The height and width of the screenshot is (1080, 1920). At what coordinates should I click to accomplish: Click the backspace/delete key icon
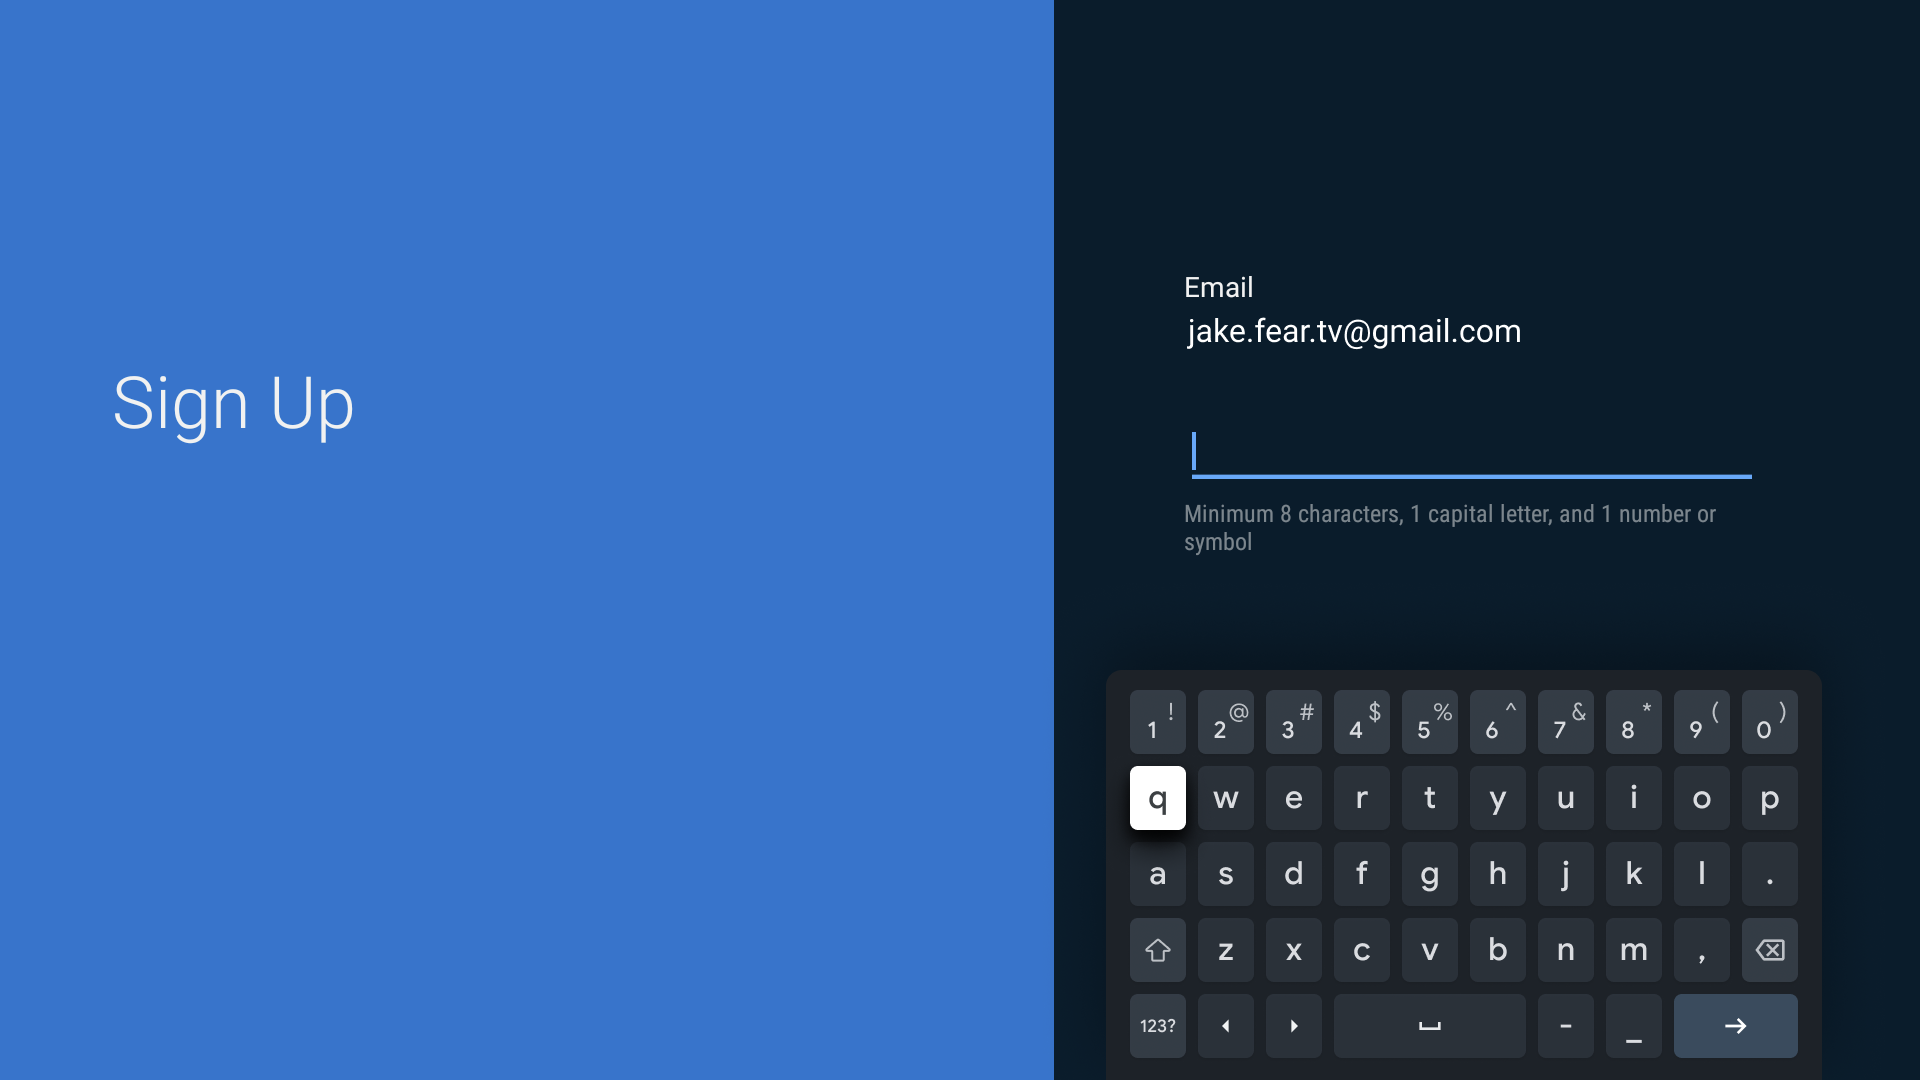coord(1770,949)
